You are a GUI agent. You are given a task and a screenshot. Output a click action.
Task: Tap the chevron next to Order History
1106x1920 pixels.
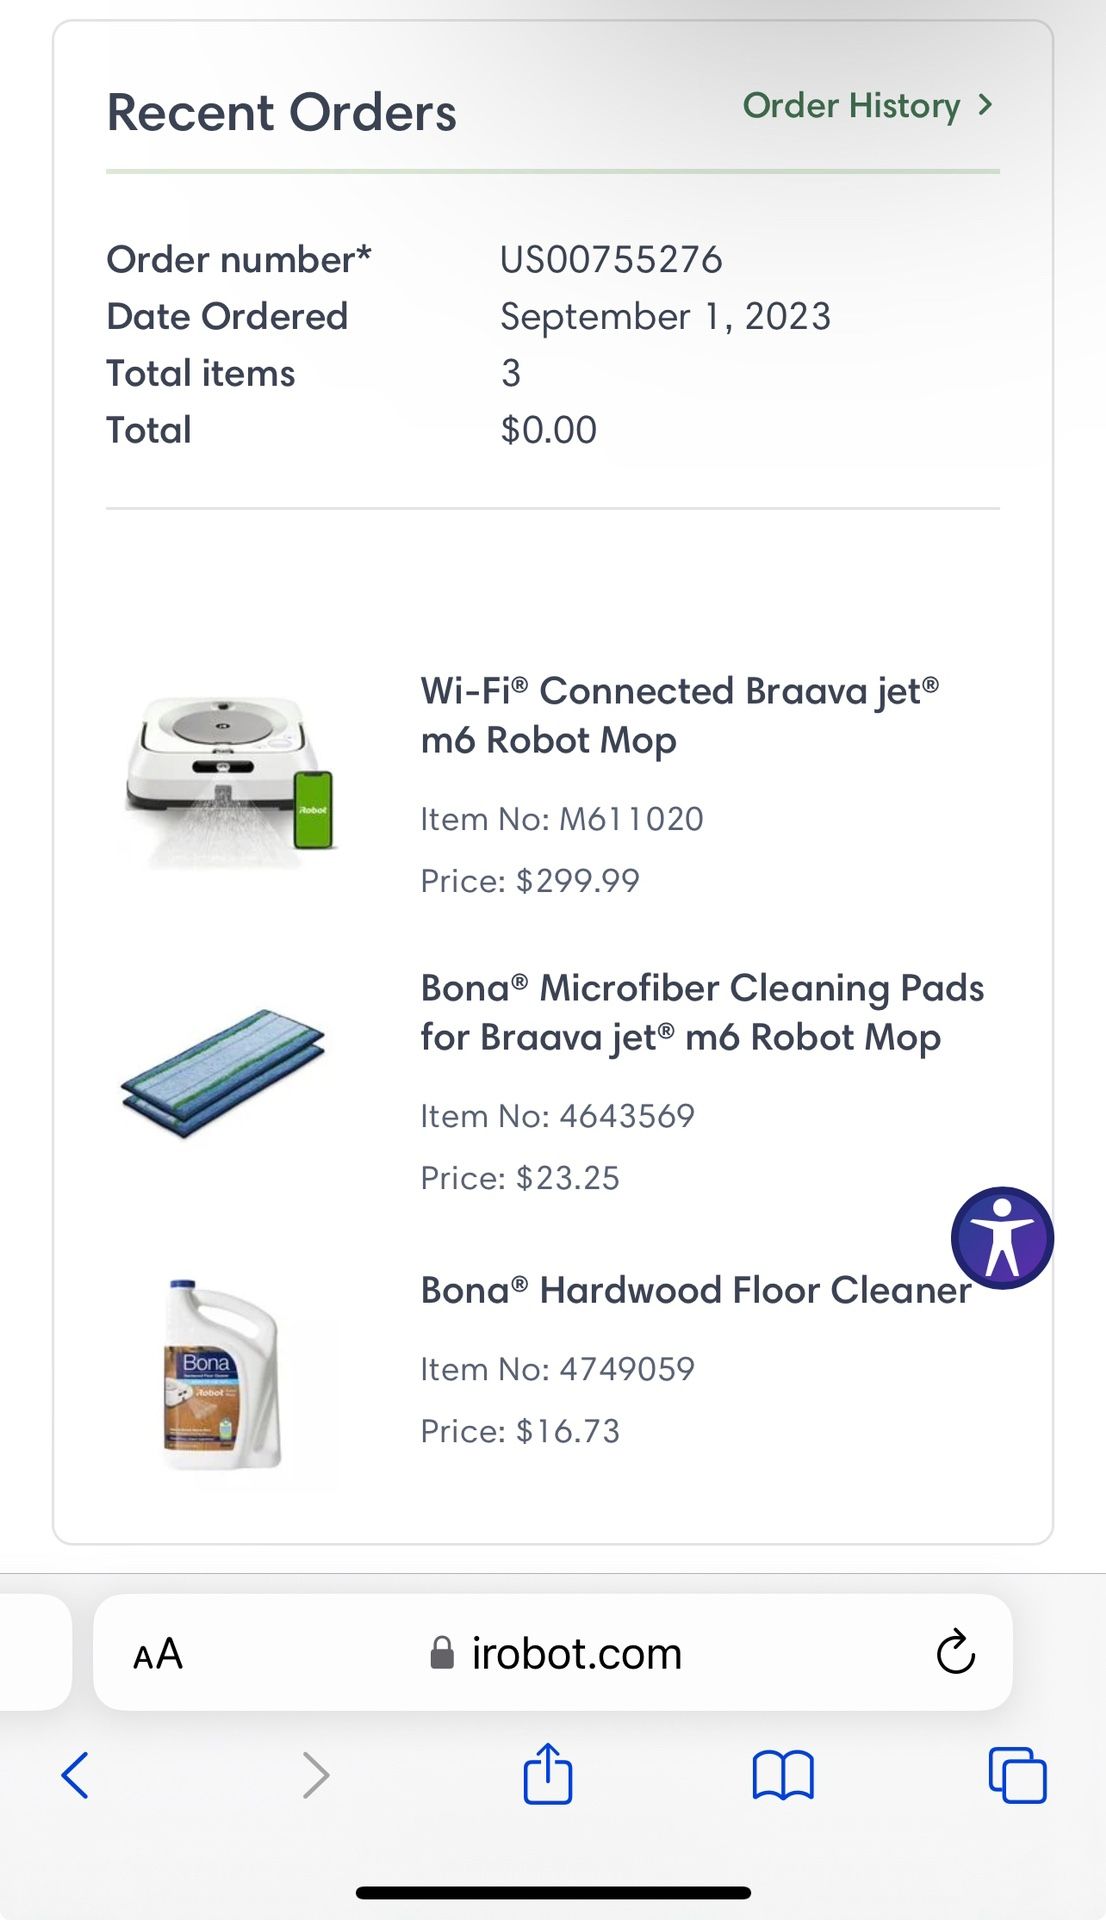[986, 105]
